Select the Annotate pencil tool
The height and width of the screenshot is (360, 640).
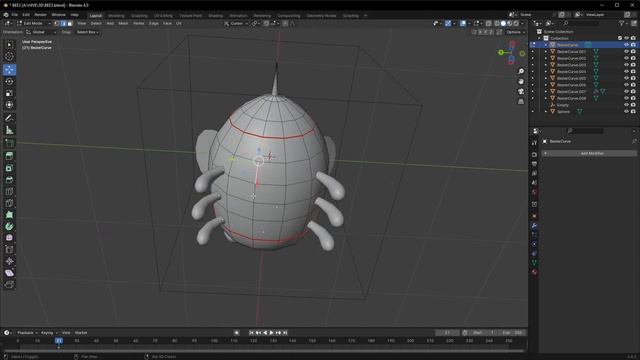9,118
